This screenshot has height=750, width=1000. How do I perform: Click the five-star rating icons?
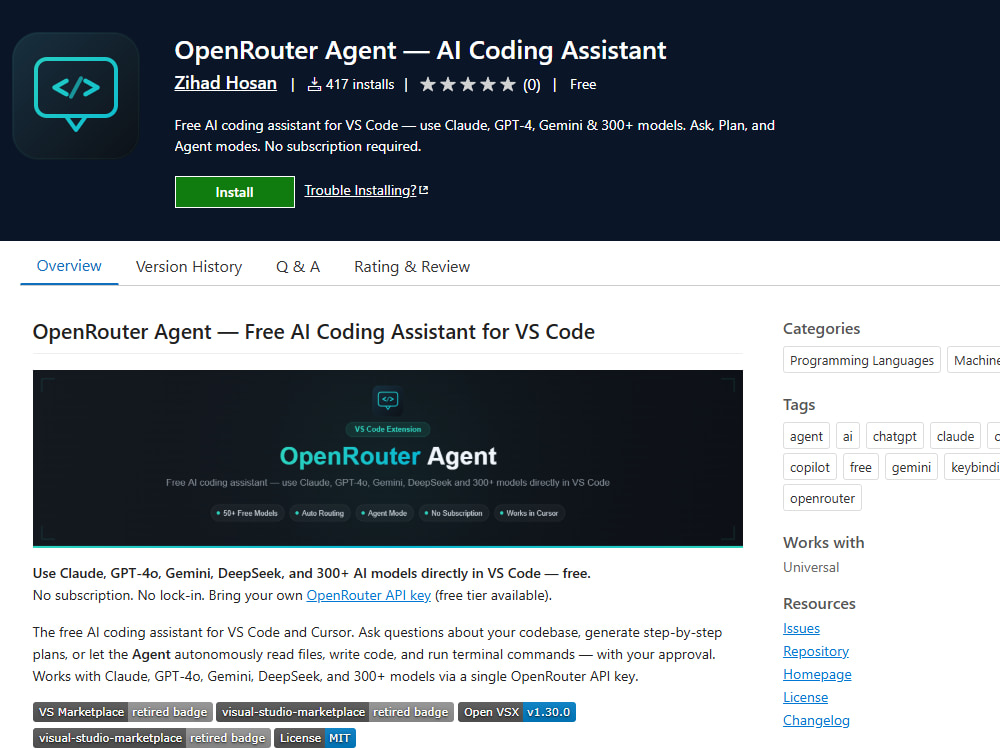coord(467,84)
